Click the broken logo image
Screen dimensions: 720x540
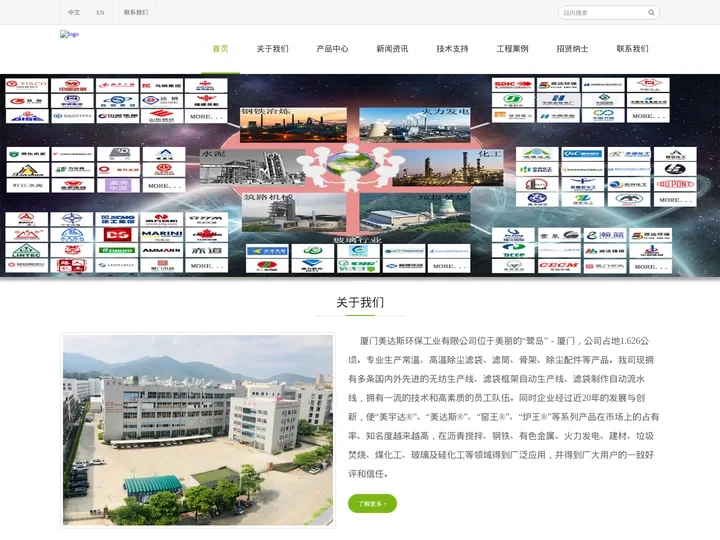pyautogui.click(x=69, y=34)
